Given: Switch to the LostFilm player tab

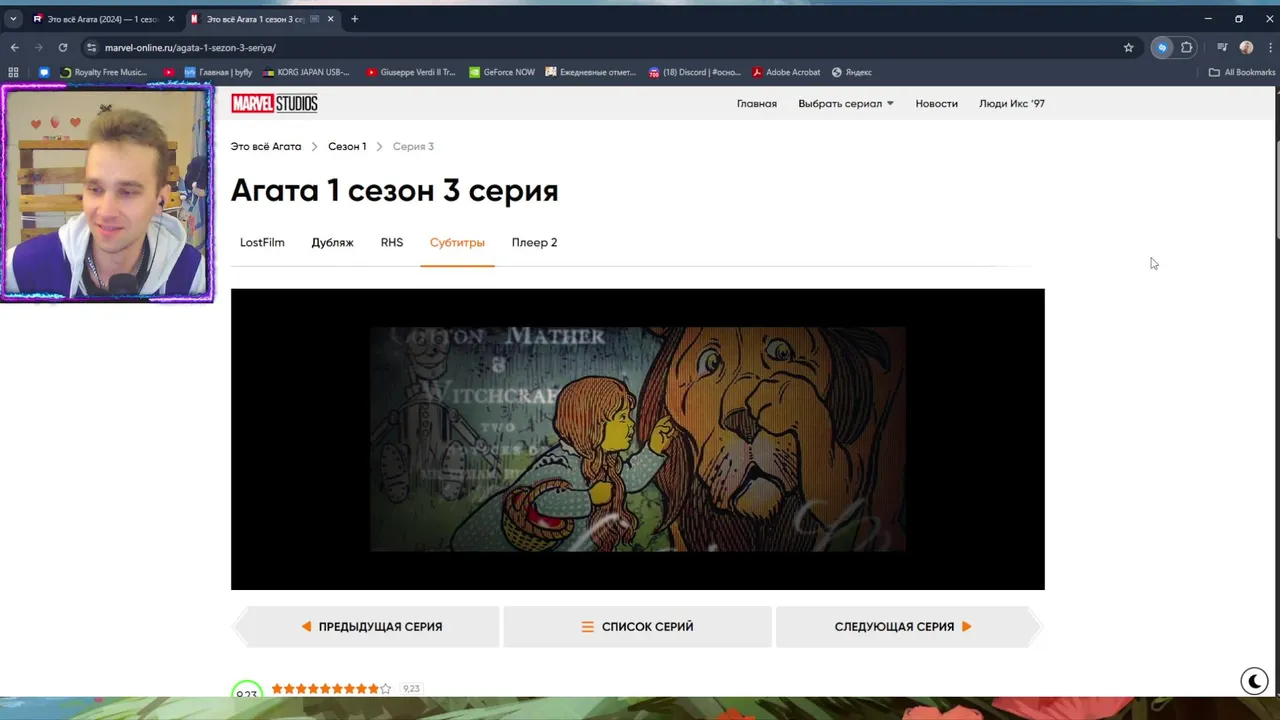Looking at the screenshot, I should point(262,242).
